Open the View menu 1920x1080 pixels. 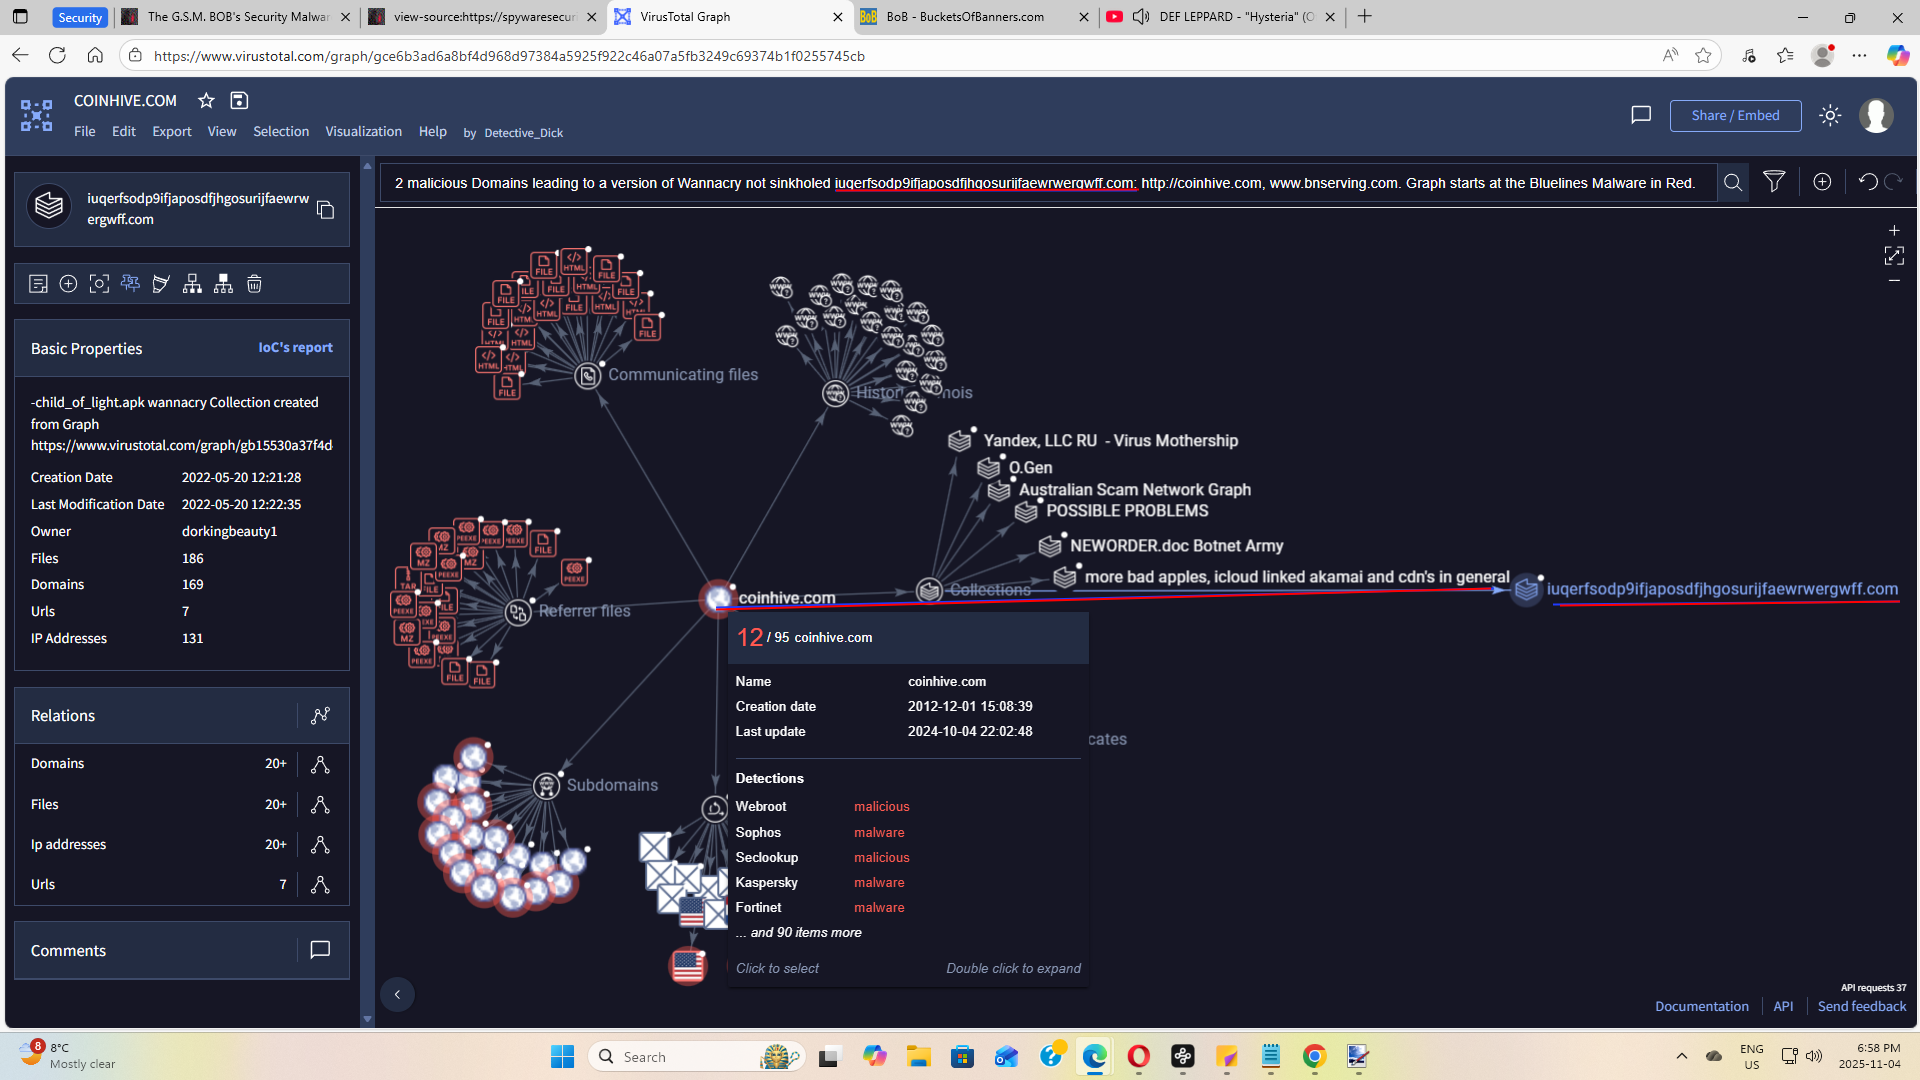point(222,131)
